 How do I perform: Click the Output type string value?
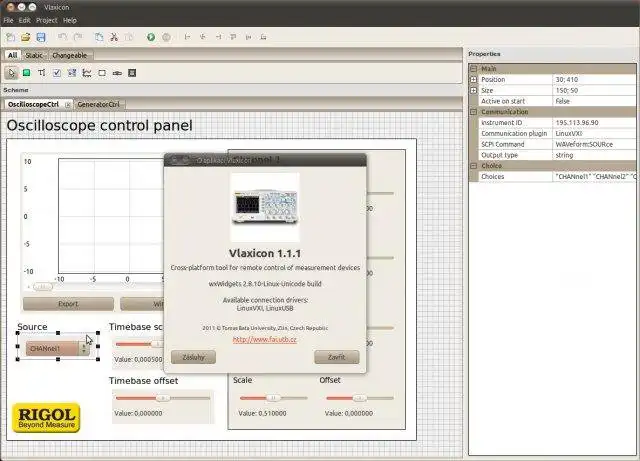click(594, 155)
